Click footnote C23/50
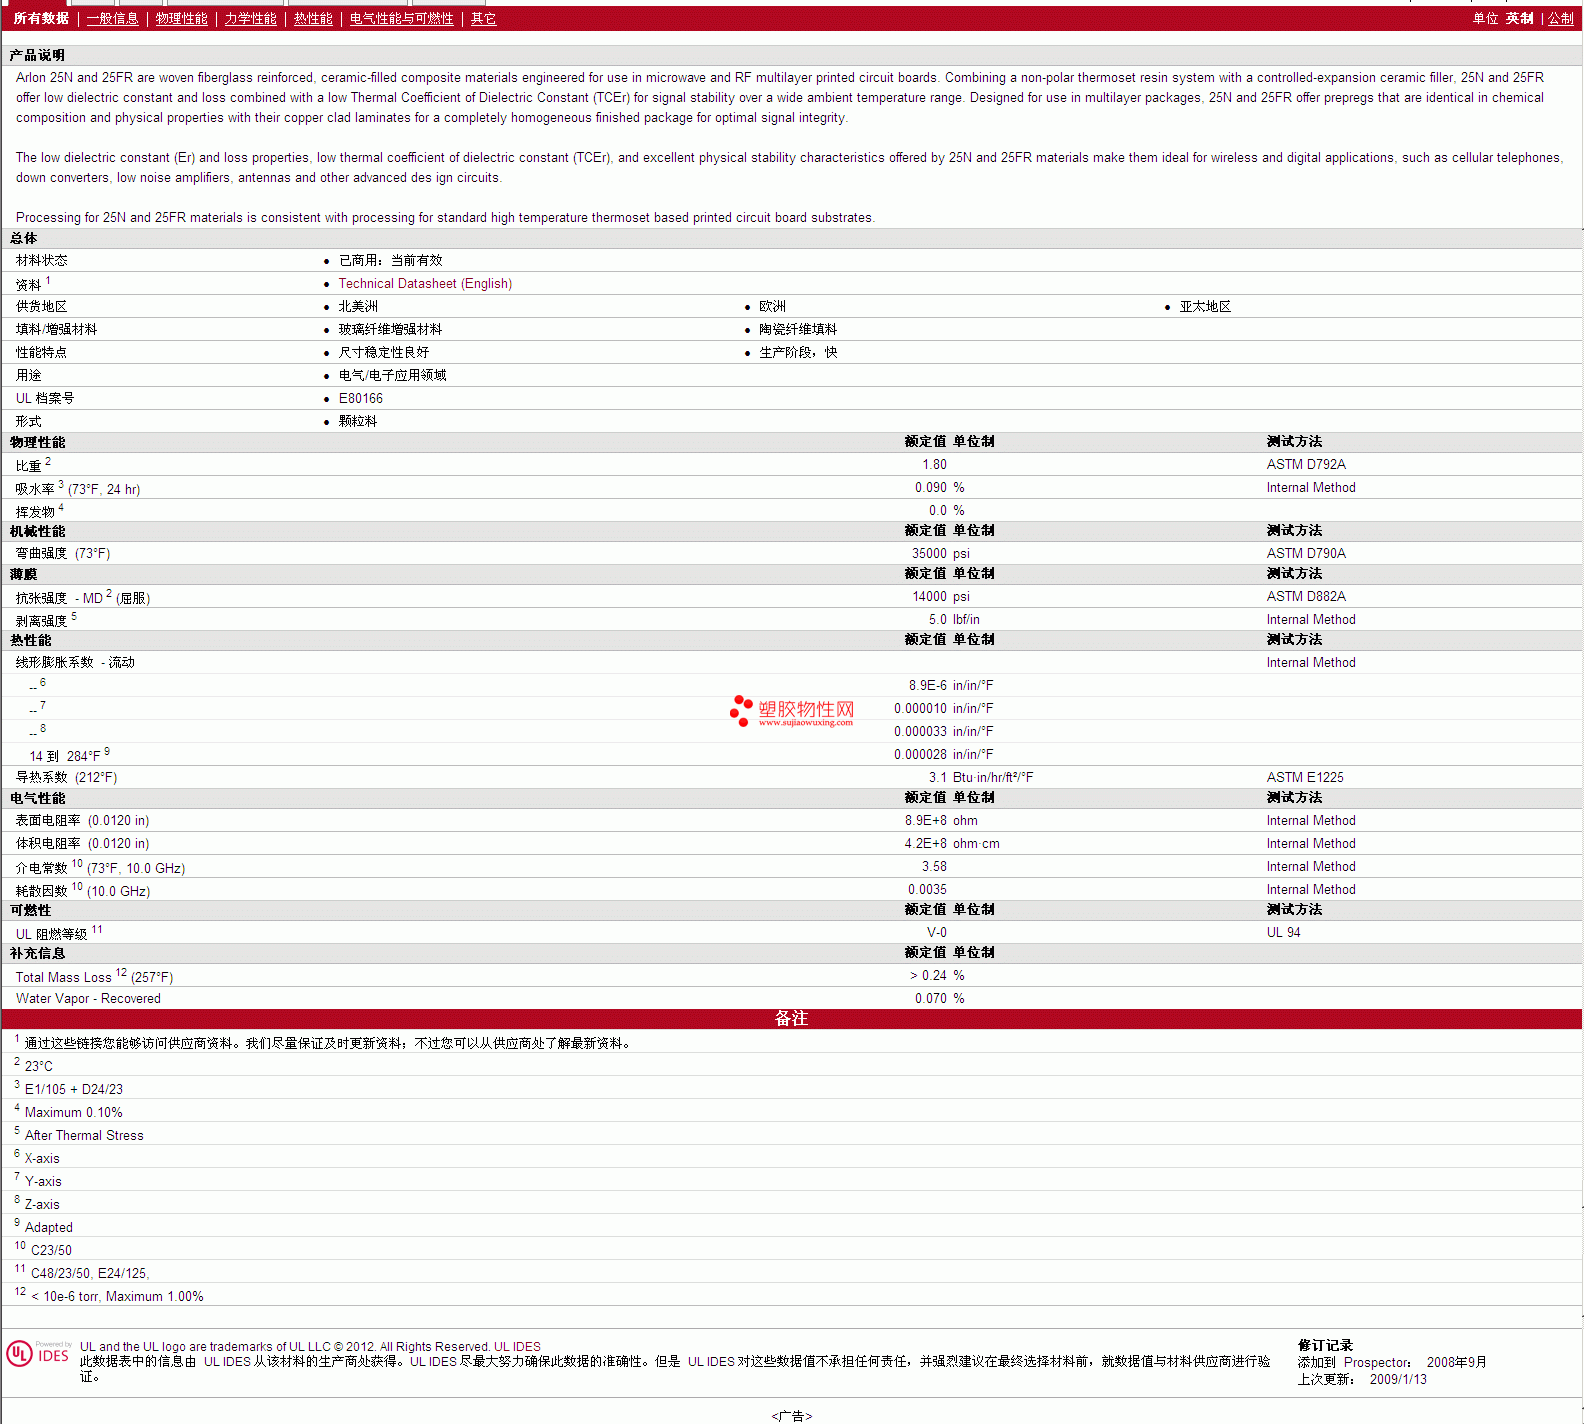The width and height of the screenshot is (1584, 1424). coord(51,1250)
